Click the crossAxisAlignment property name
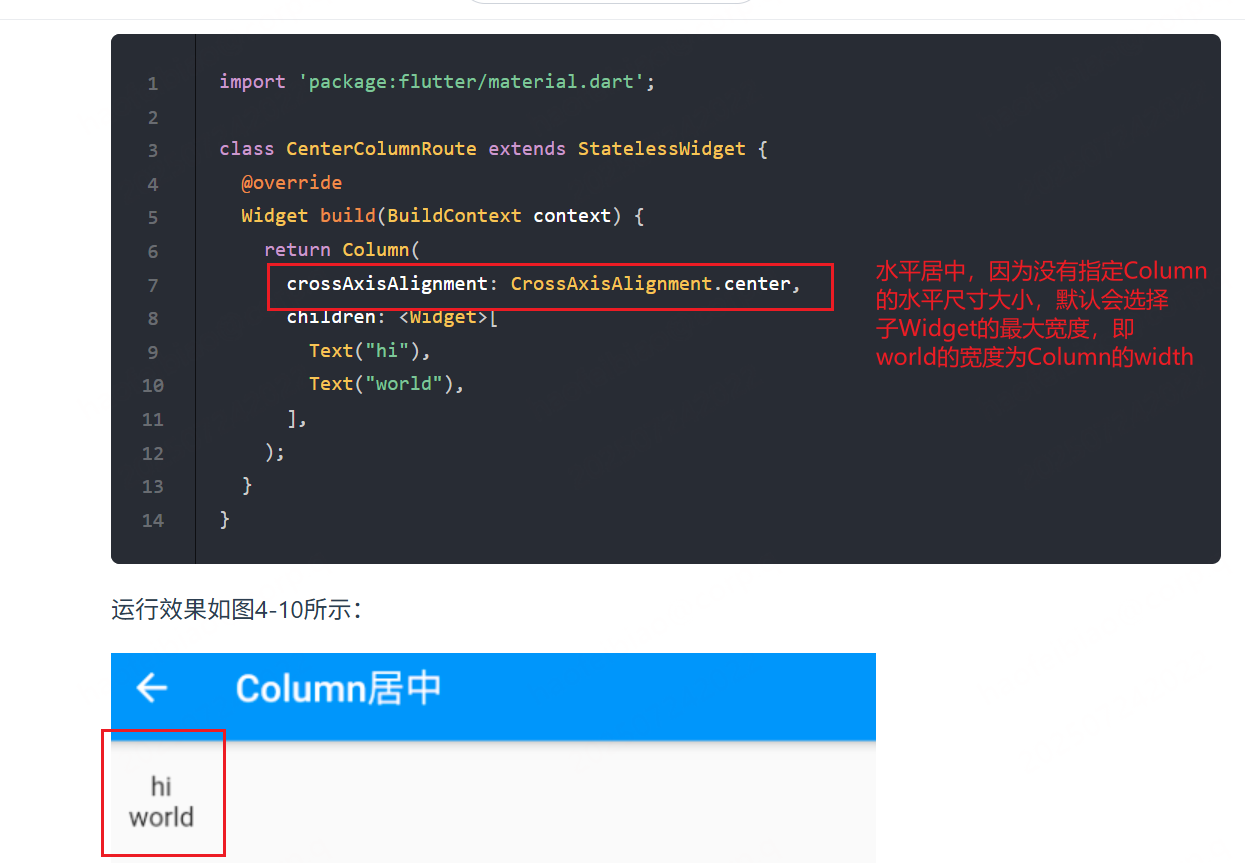 (x=387, y=283)
